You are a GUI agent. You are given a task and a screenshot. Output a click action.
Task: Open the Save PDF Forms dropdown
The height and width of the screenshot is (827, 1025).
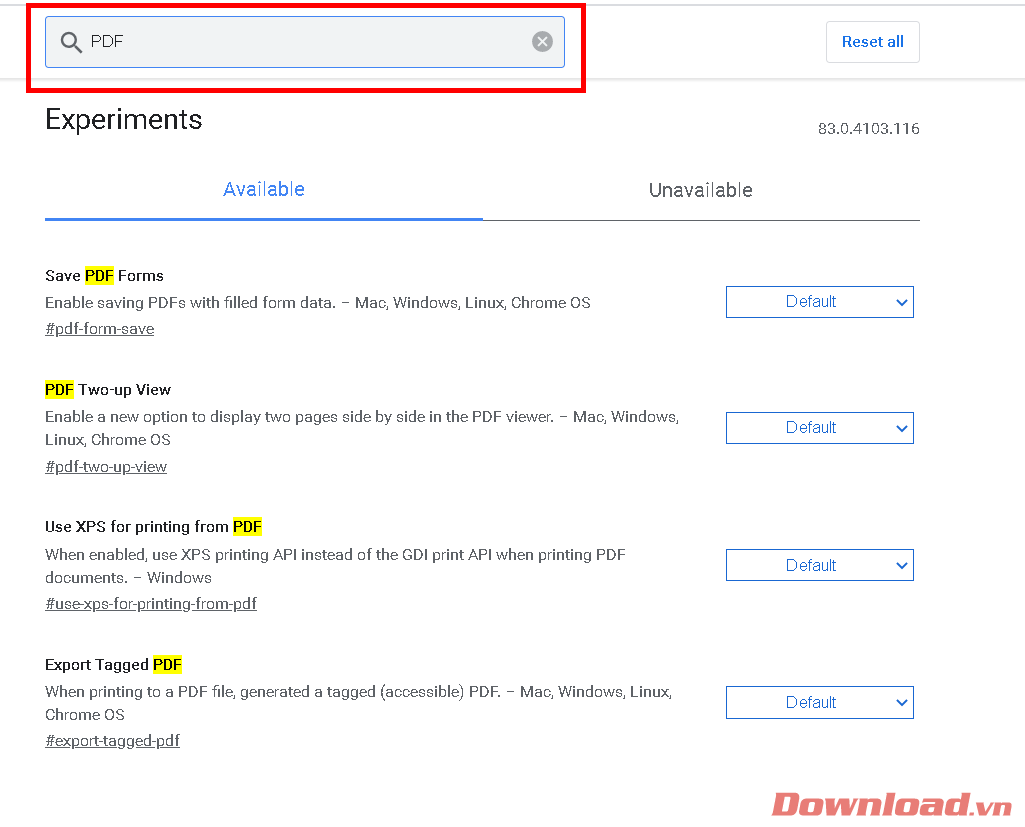tap(819, 302)
